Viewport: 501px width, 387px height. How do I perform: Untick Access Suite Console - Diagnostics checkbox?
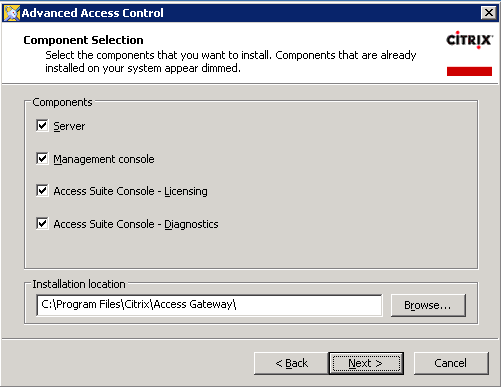[x=42, y=223]
